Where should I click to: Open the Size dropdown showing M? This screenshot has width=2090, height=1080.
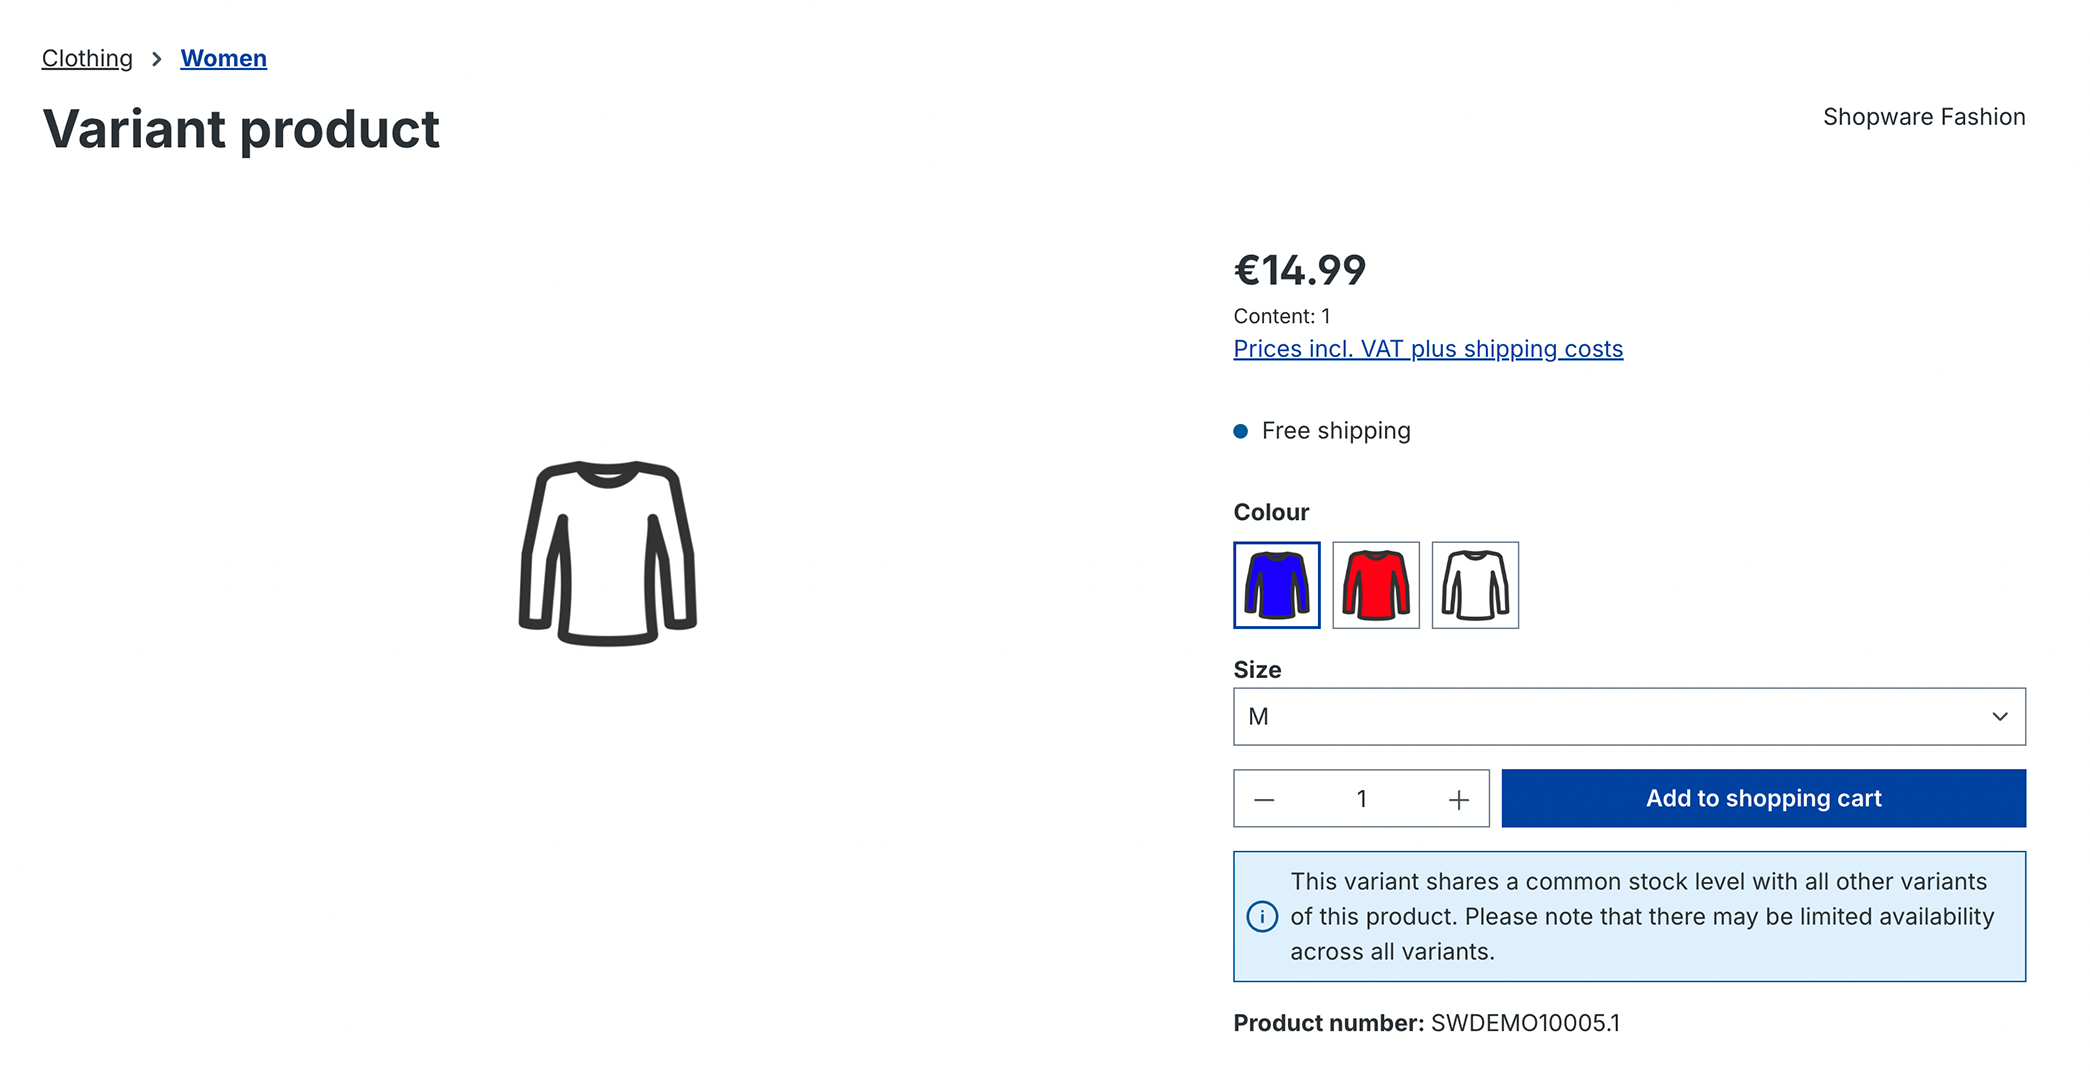point(1629,716)
